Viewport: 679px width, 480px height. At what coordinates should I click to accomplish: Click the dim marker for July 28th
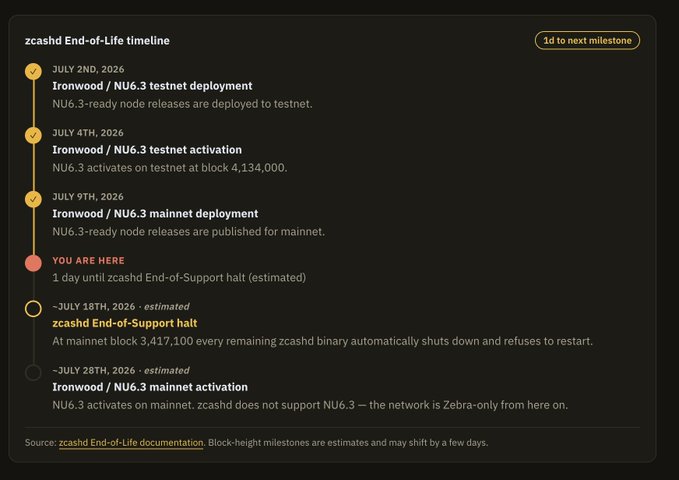pos(33,373)
